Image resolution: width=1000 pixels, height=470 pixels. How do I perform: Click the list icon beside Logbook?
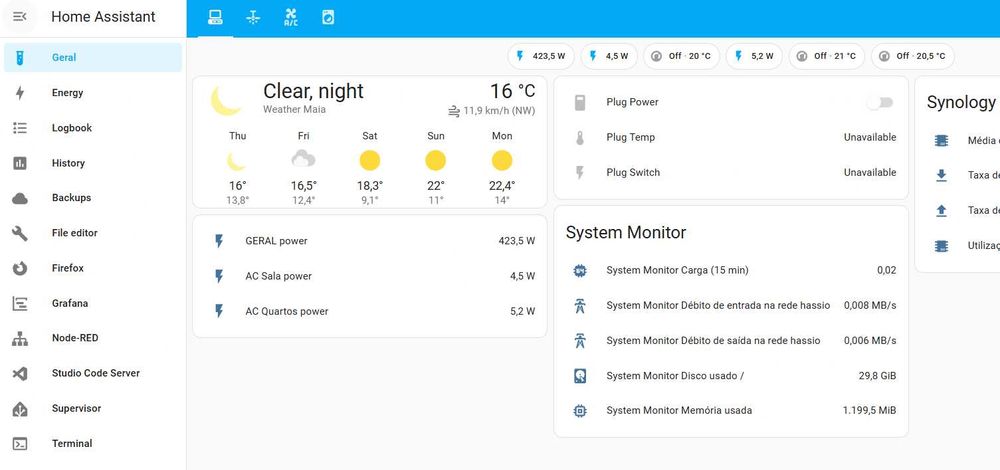tap(20, 128)
